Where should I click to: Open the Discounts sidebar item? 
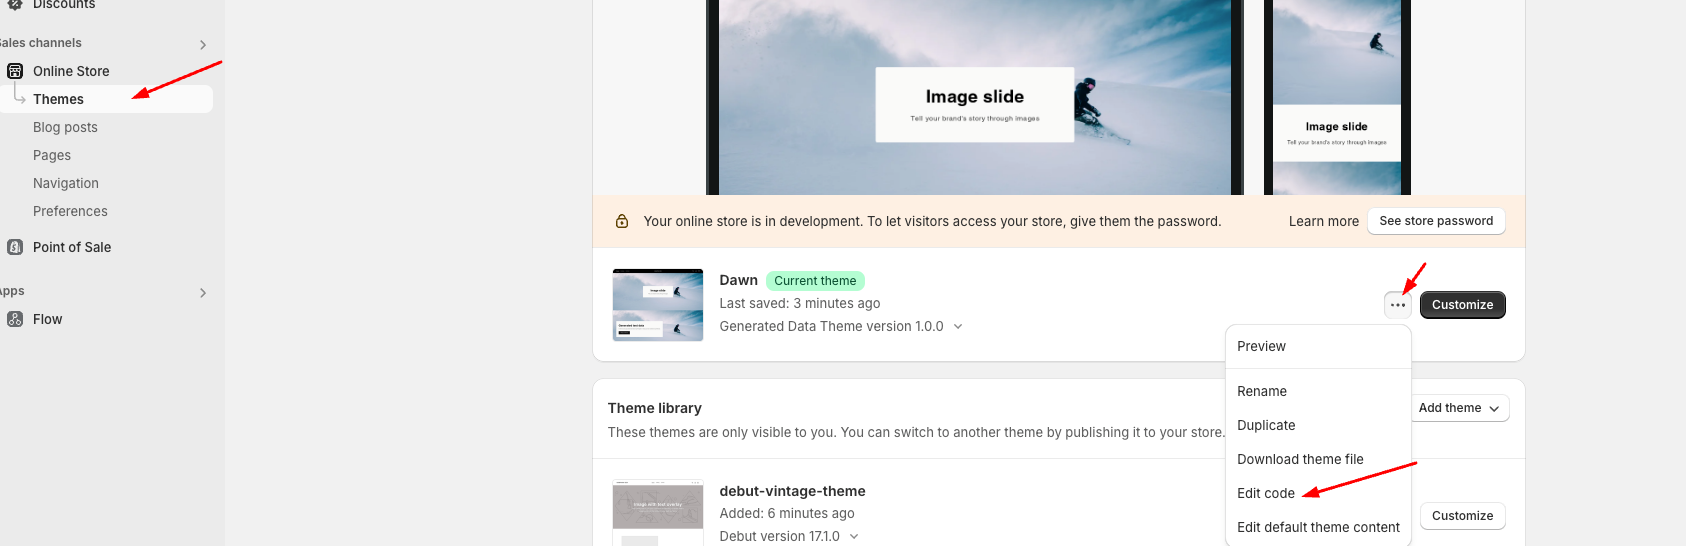pyautogui.click(x=64, y=5)
